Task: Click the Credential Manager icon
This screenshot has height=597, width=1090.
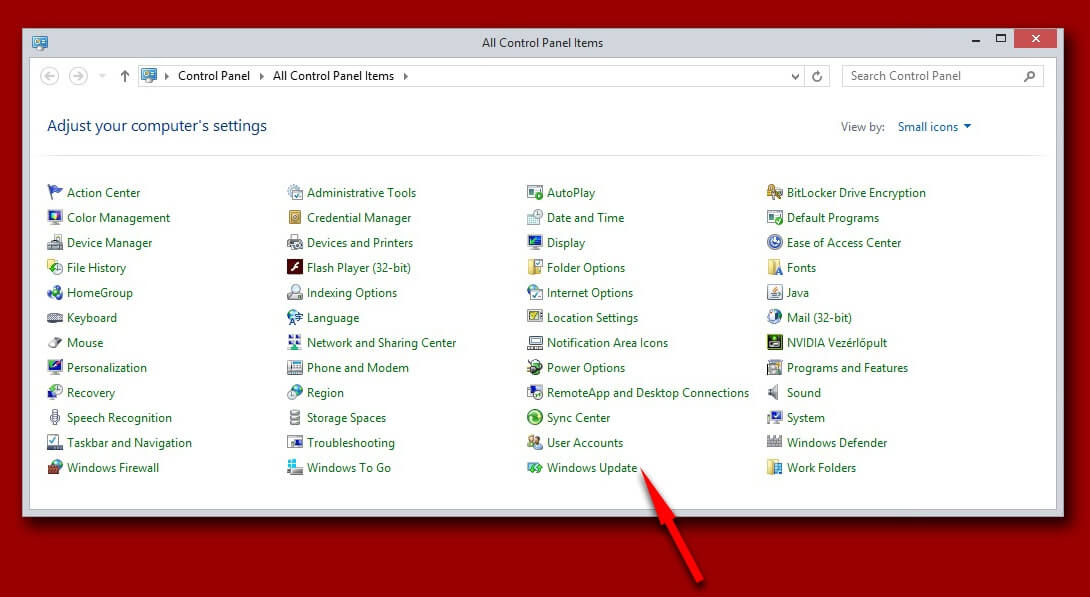Action: point(295,217)
